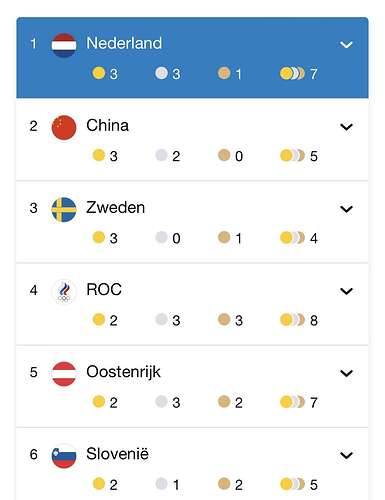Select the Slovenië country name
The image size is (385, 500).
pos(117,454)
